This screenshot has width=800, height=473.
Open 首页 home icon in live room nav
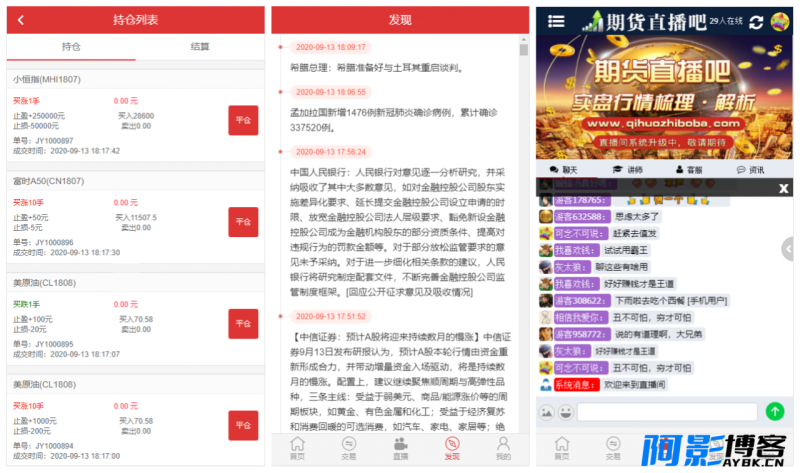[x=562, y=449]
